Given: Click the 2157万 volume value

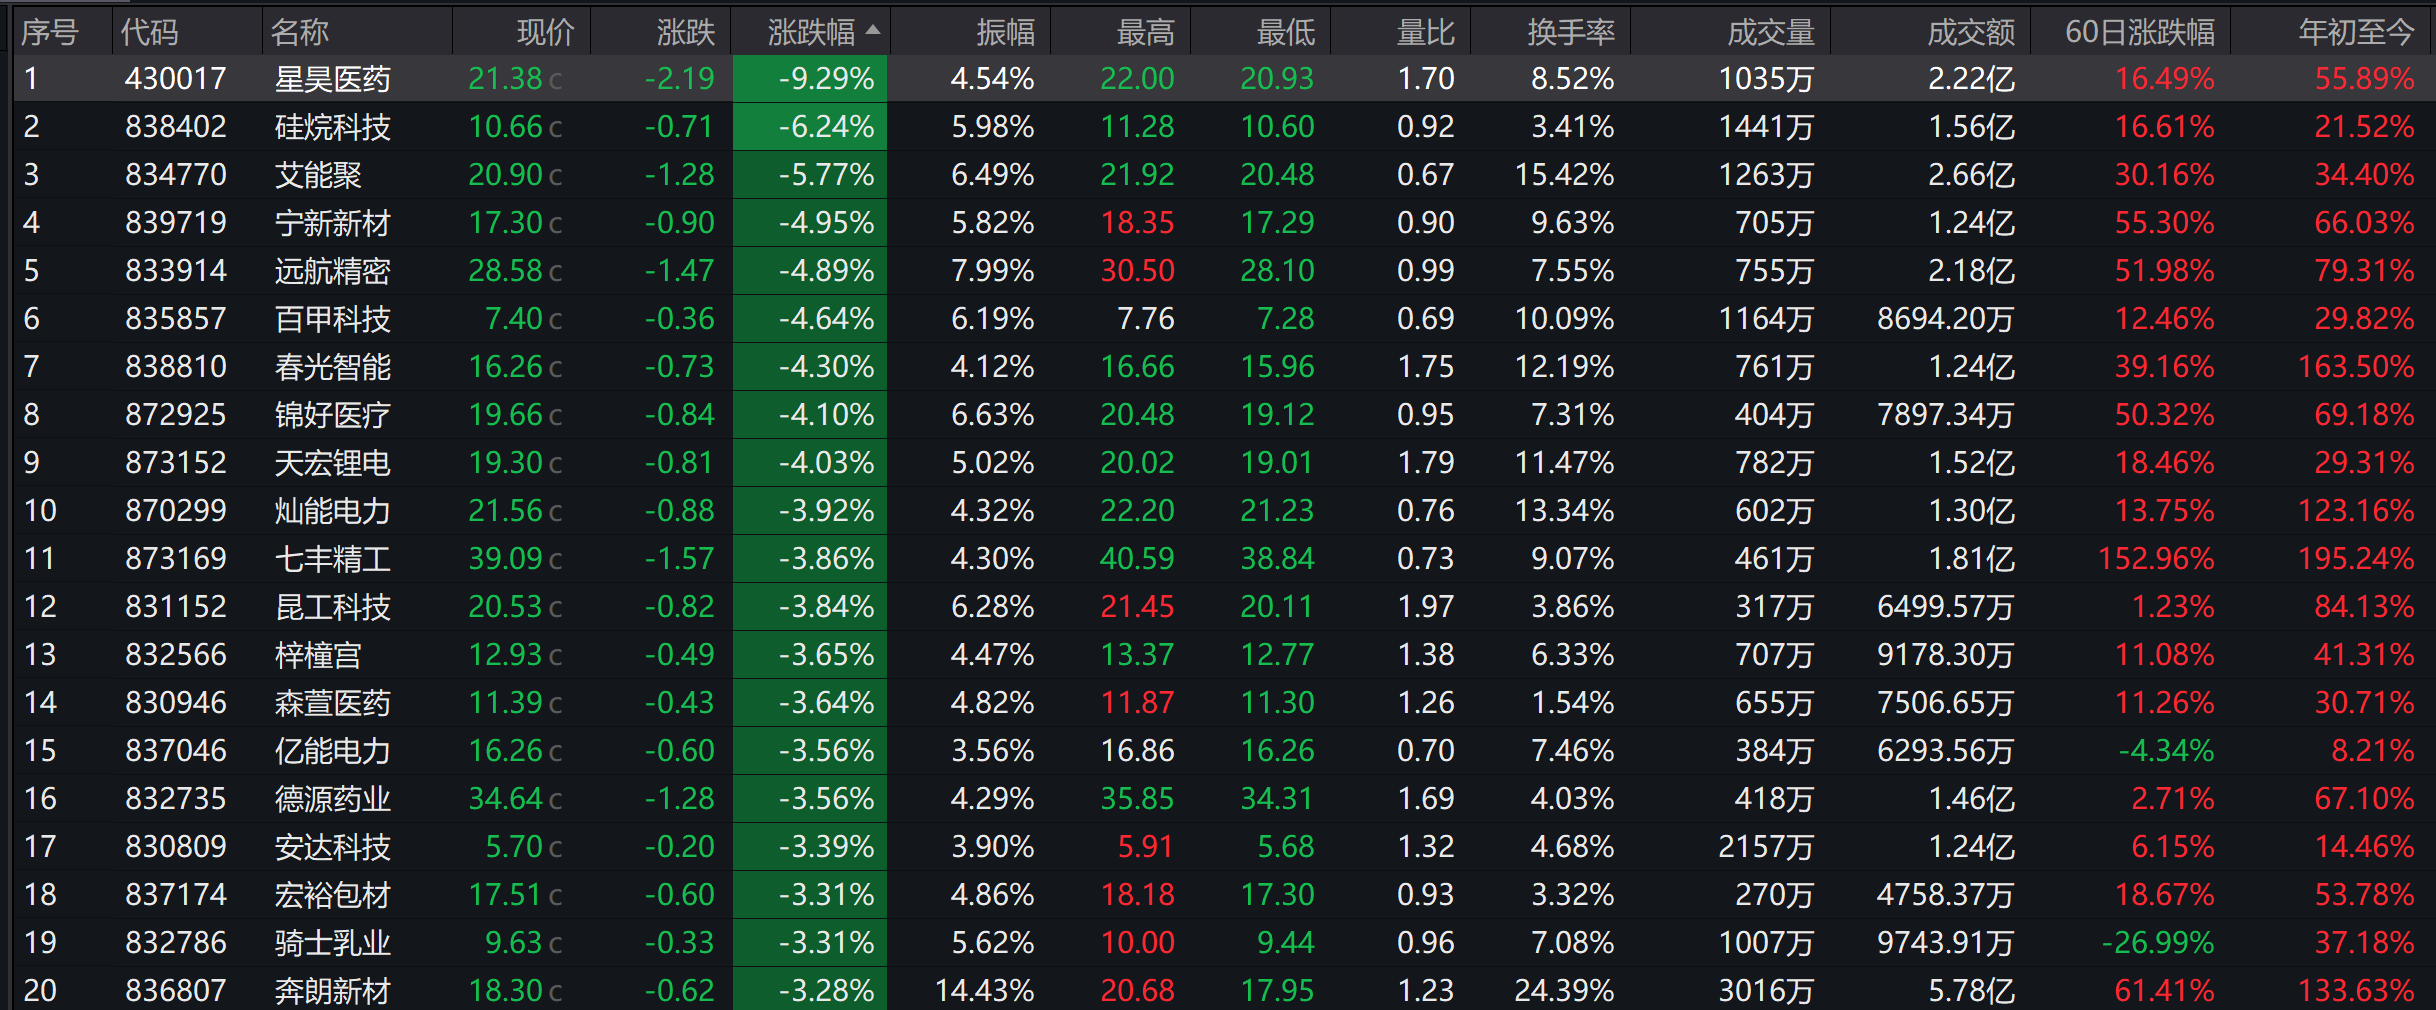Looking at the screenshot, I should (1766, 847).
